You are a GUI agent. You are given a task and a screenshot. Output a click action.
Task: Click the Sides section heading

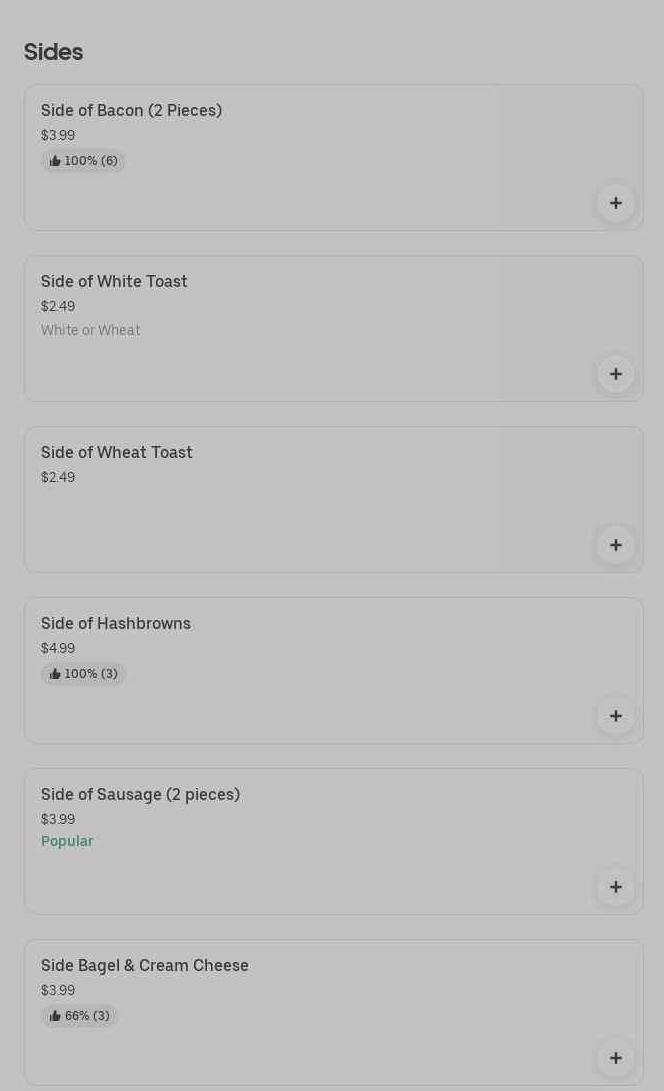click(53, 52)
